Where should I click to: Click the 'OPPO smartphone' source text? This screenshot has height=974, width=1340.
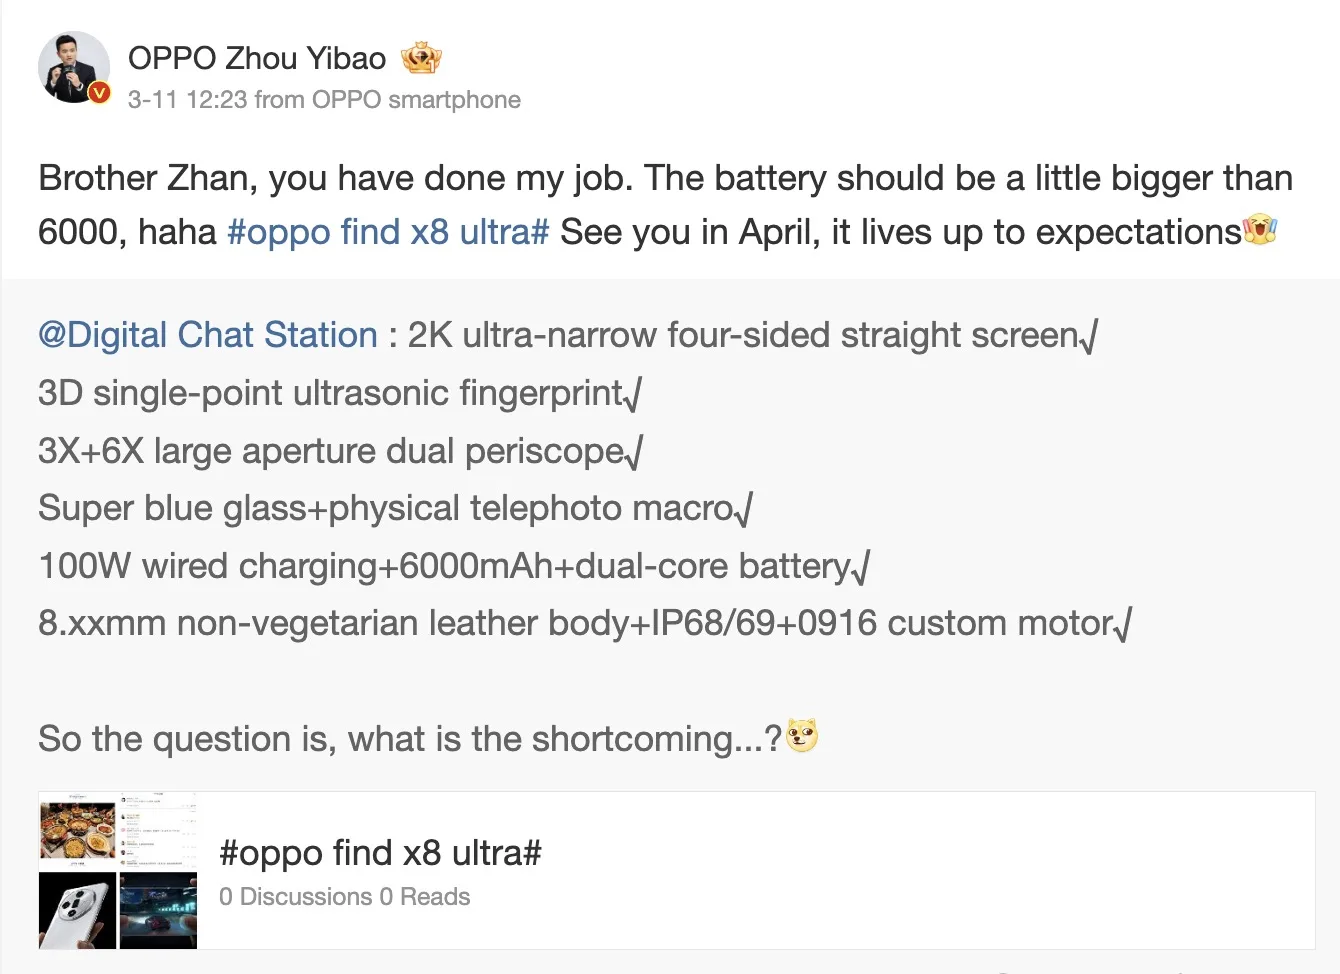click(x=416, y=100)
